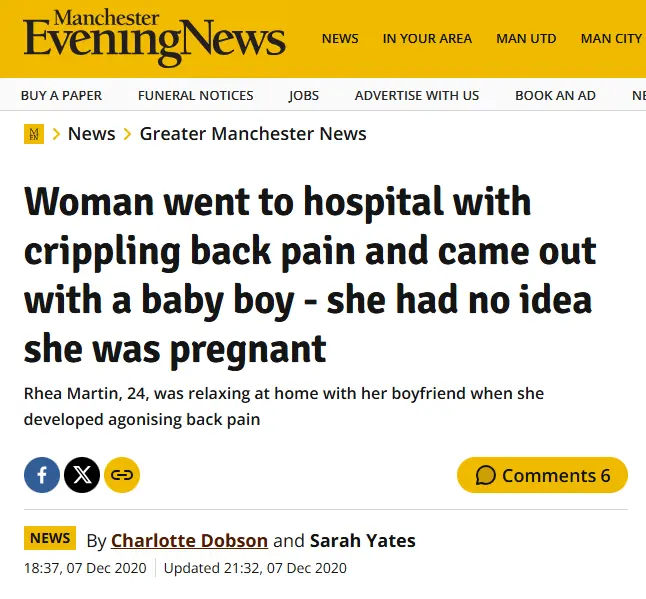
Task: Click Advertise With Us link
Action: [417, 95]
